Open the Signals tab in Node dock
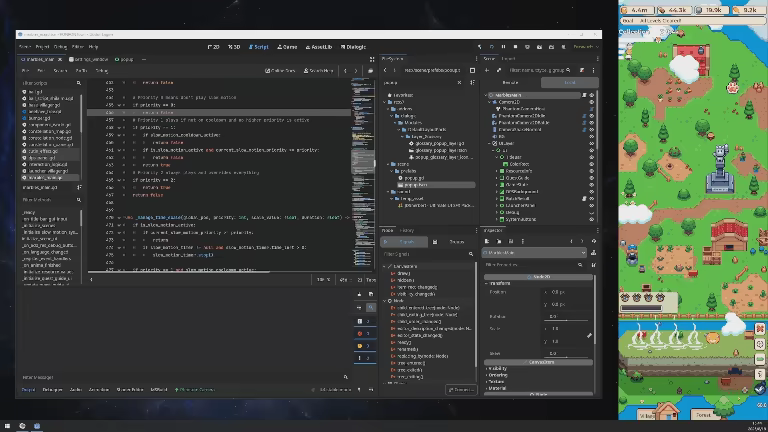The image size is (768, 432). click(x=403, y=242)
